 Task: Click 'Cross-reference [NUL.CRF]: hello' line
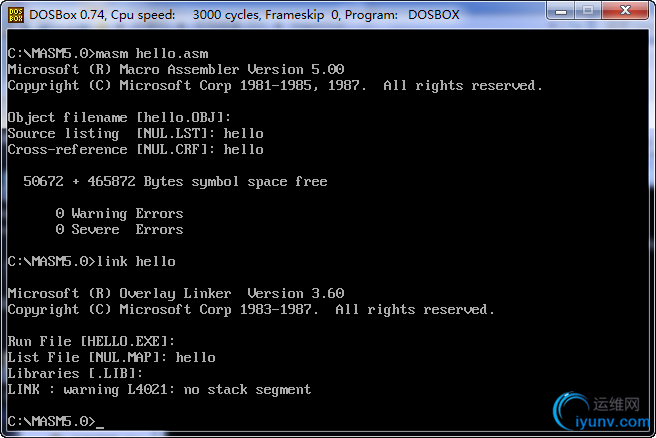pyautogui.click(x=136, y=149)
